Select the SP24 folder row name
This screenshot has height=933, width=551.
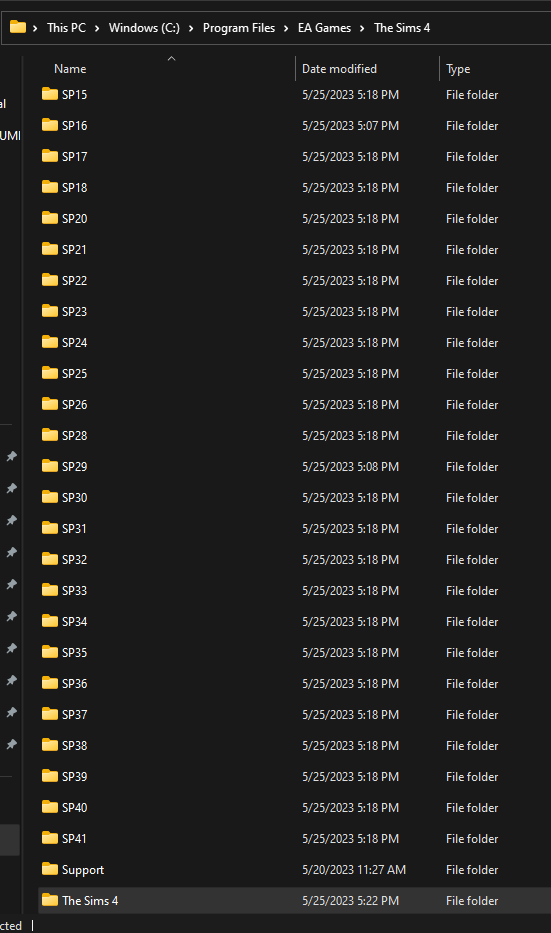point(74,343)
